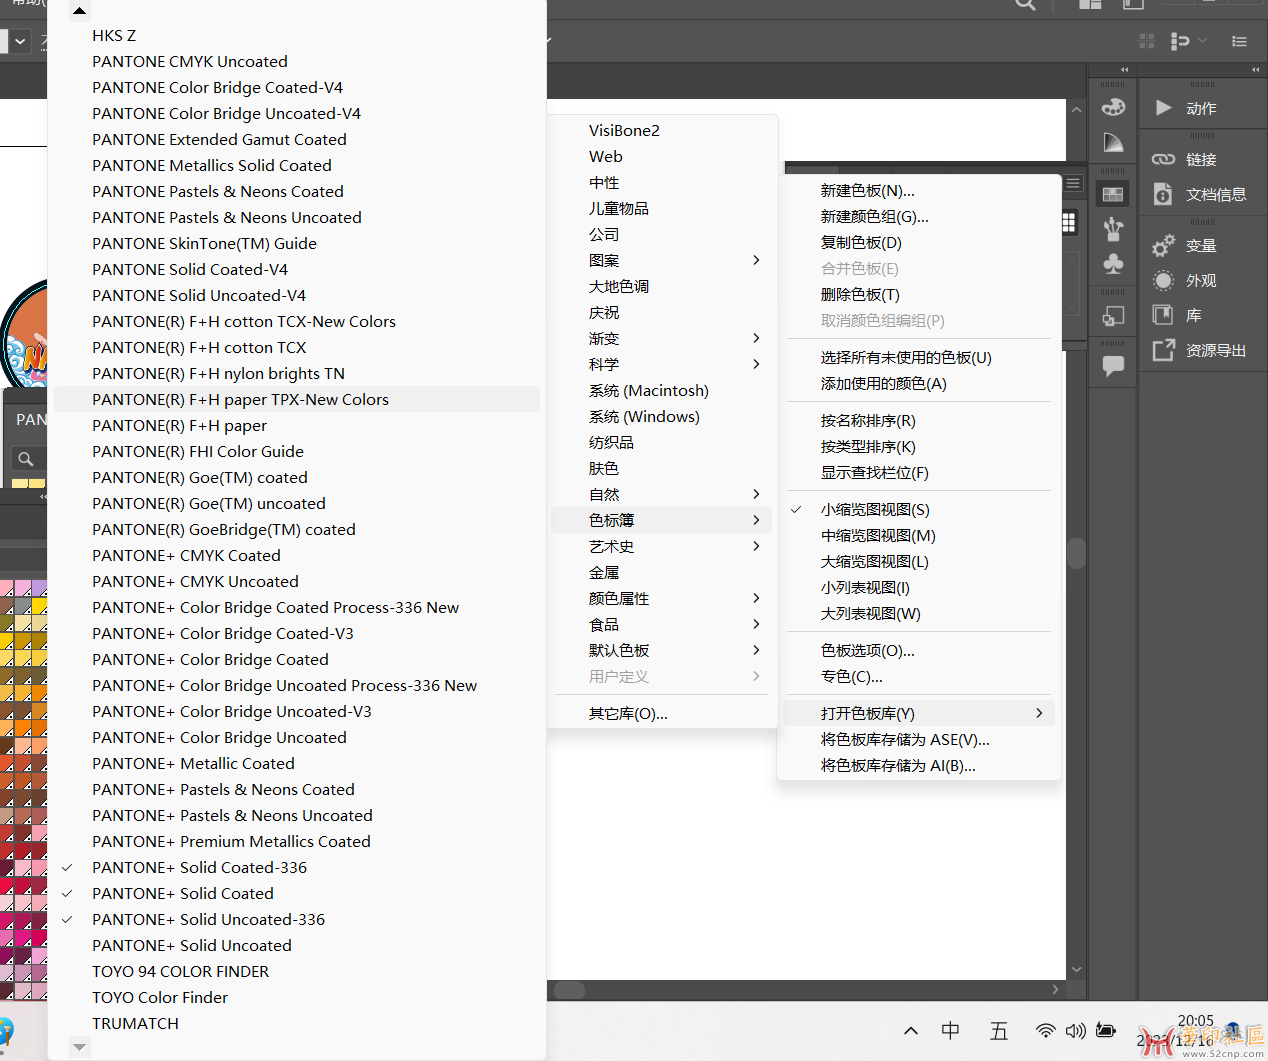This screenshot has height=1061, width=1268.
Task: Click the snap magnet icon in control bar
Action: click(x=1180, y=41)
